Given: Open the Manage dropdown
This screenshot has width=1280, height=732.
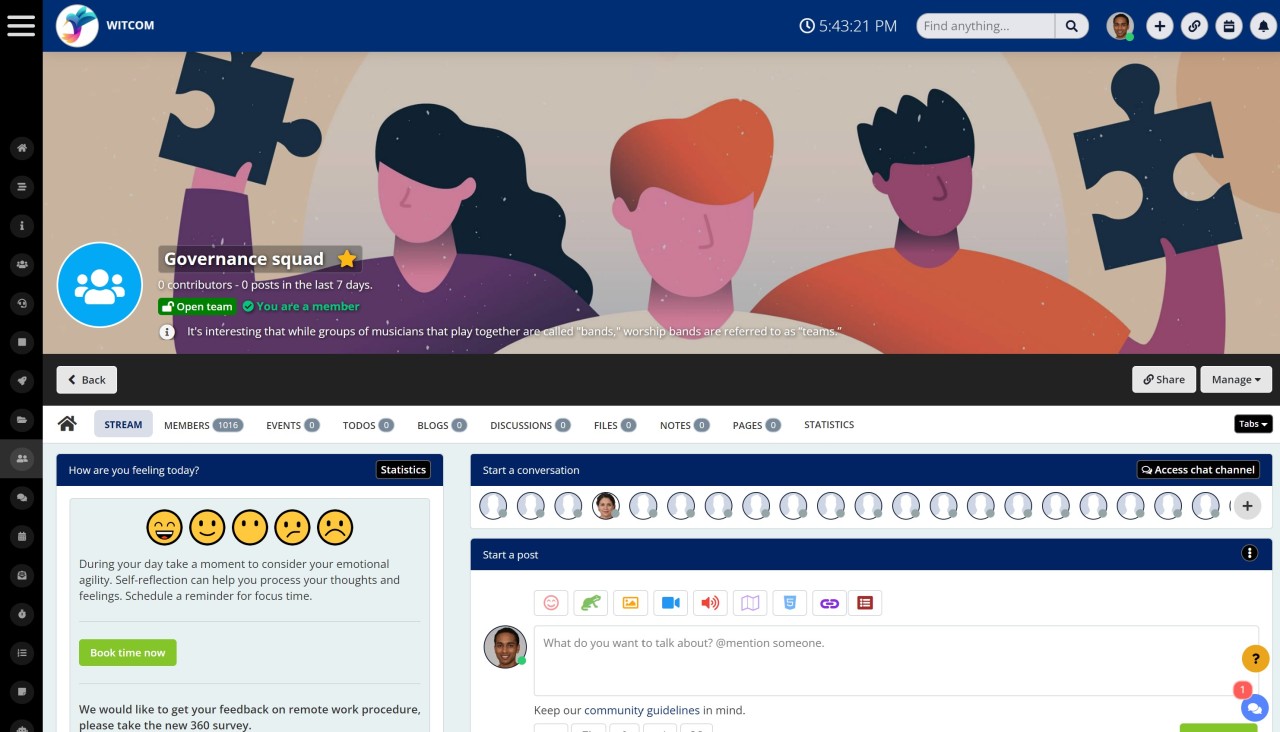Looking at the screenshot, I should [x=1236, y=379].
